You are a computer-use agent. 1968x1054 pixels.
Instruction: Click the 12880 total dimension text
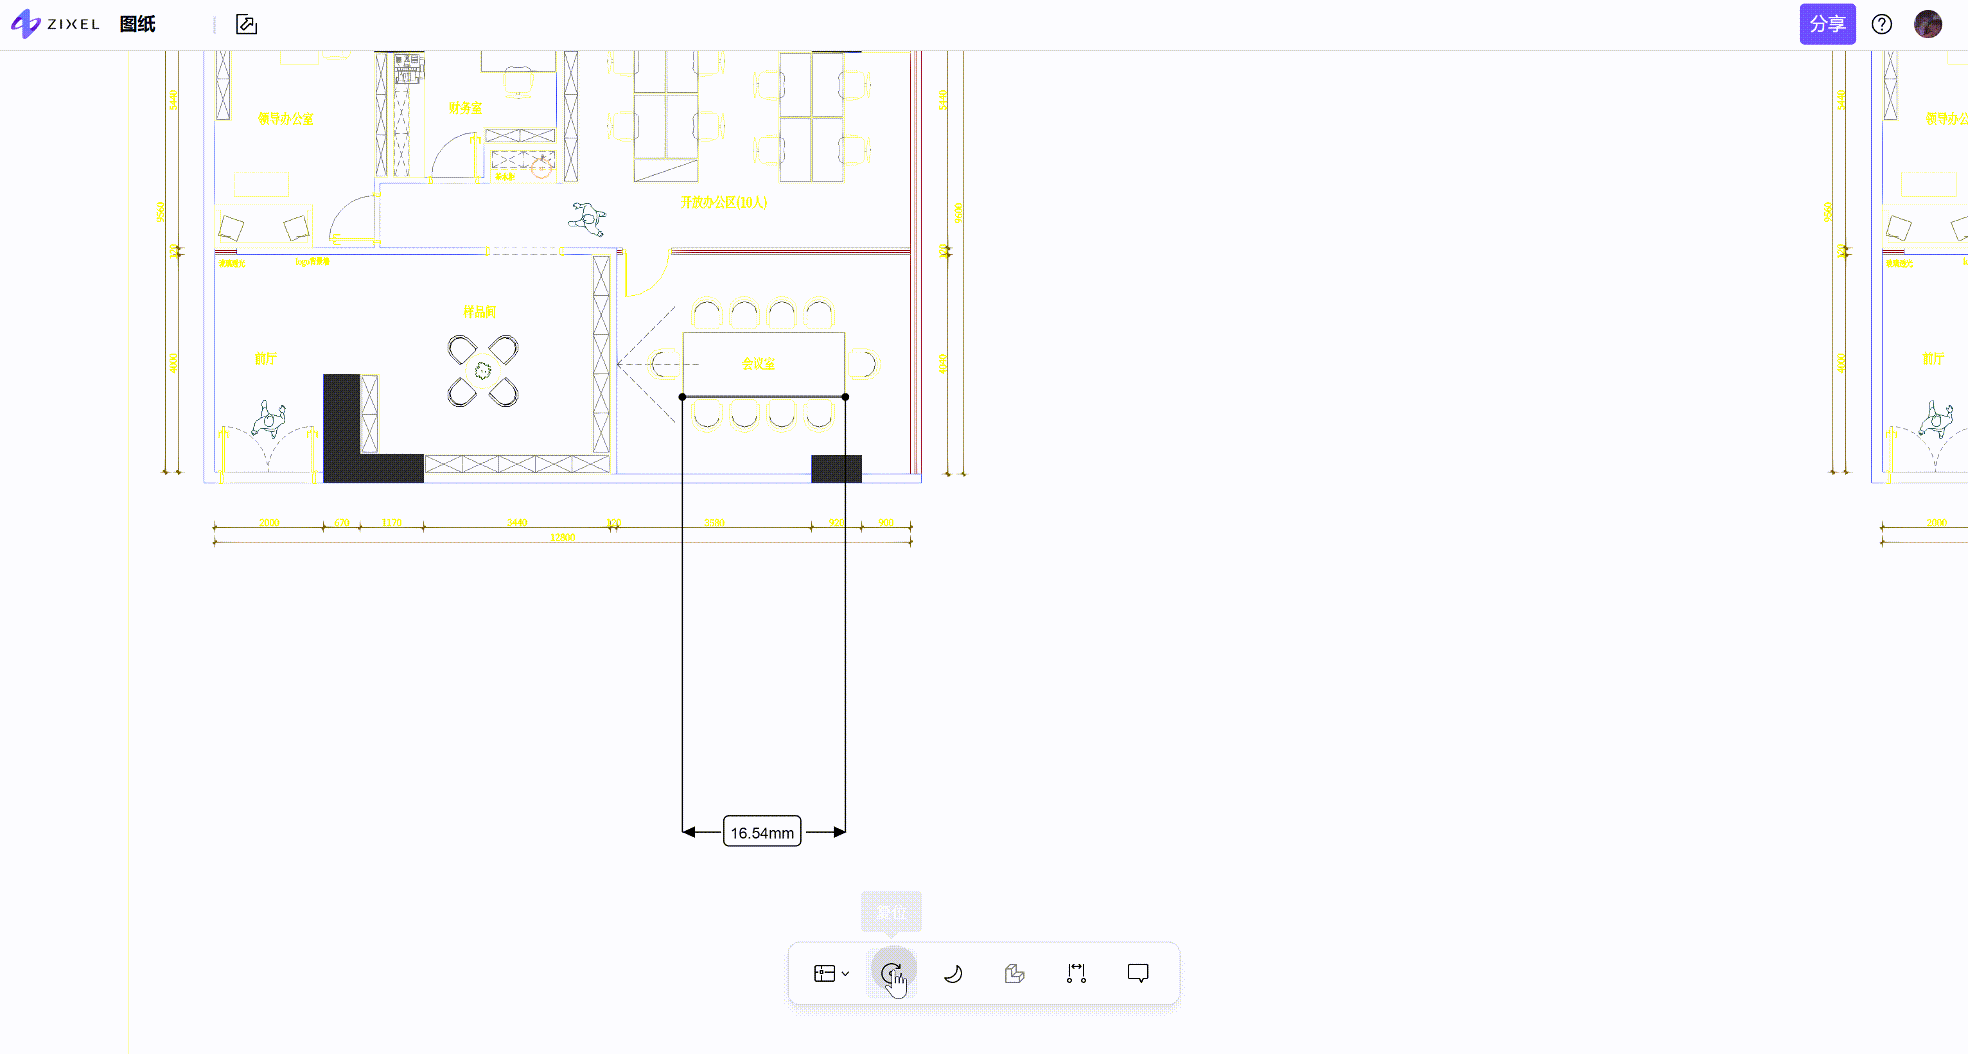[563, 538]
